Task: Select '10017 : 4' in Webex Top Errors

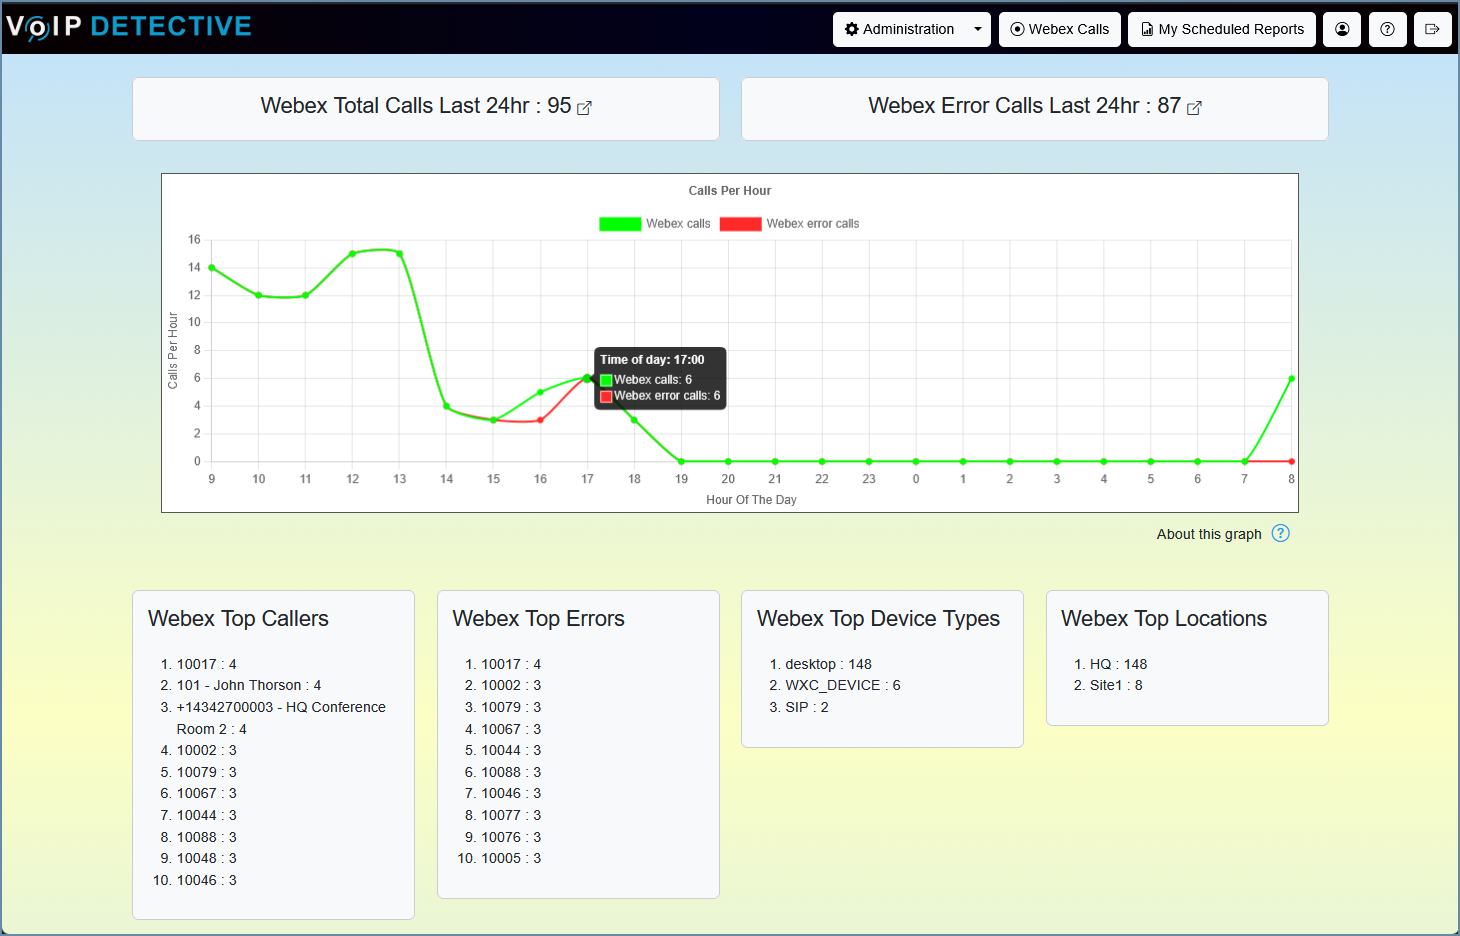Action: point(511,664)
